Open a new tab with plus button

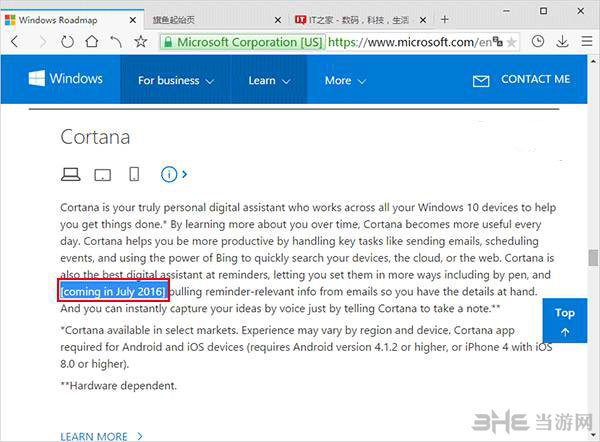pyautogui.click(x=444, y=20)
